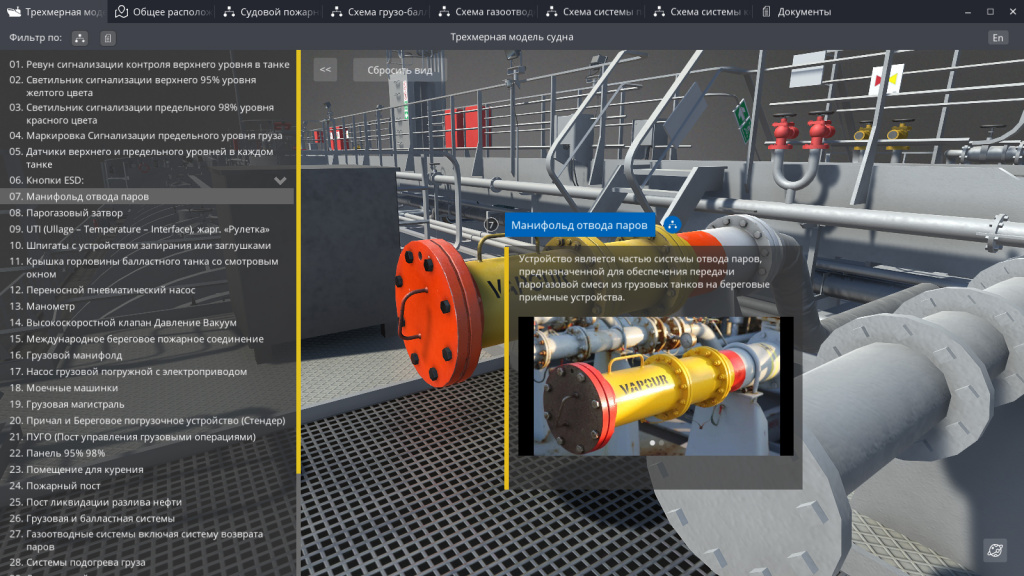Open the first Схема системы tab
This screenshot has height=576, width=1024.
594,12
